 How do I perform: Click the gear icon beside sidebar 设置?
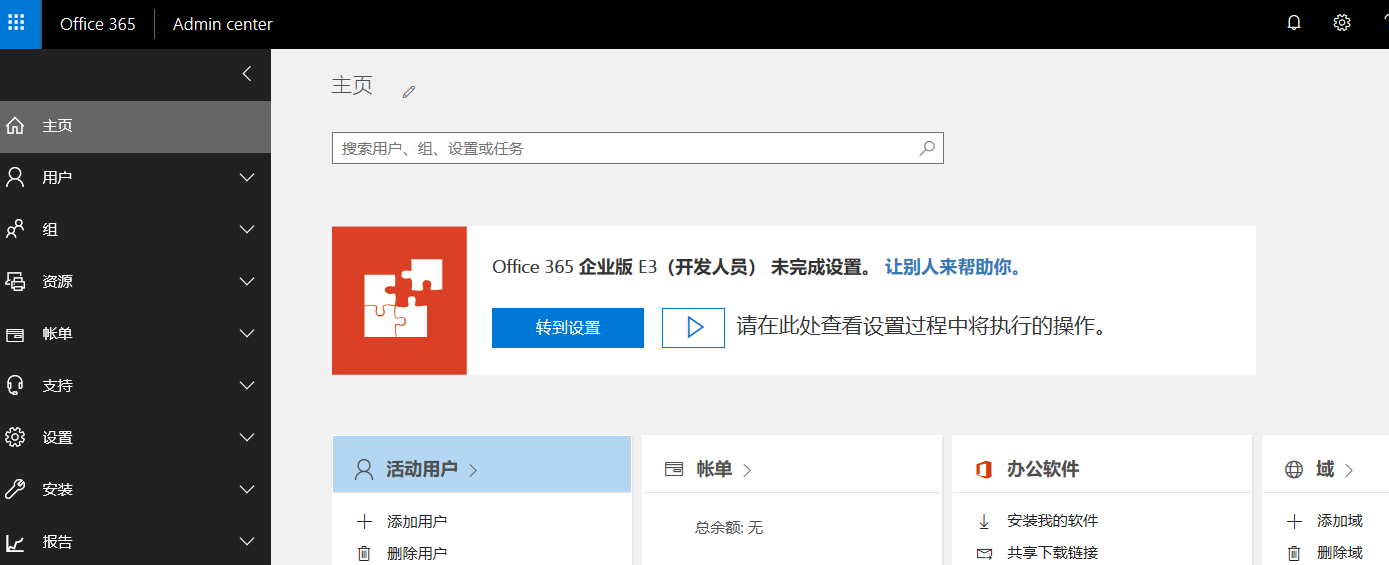[x=15, y=438]
